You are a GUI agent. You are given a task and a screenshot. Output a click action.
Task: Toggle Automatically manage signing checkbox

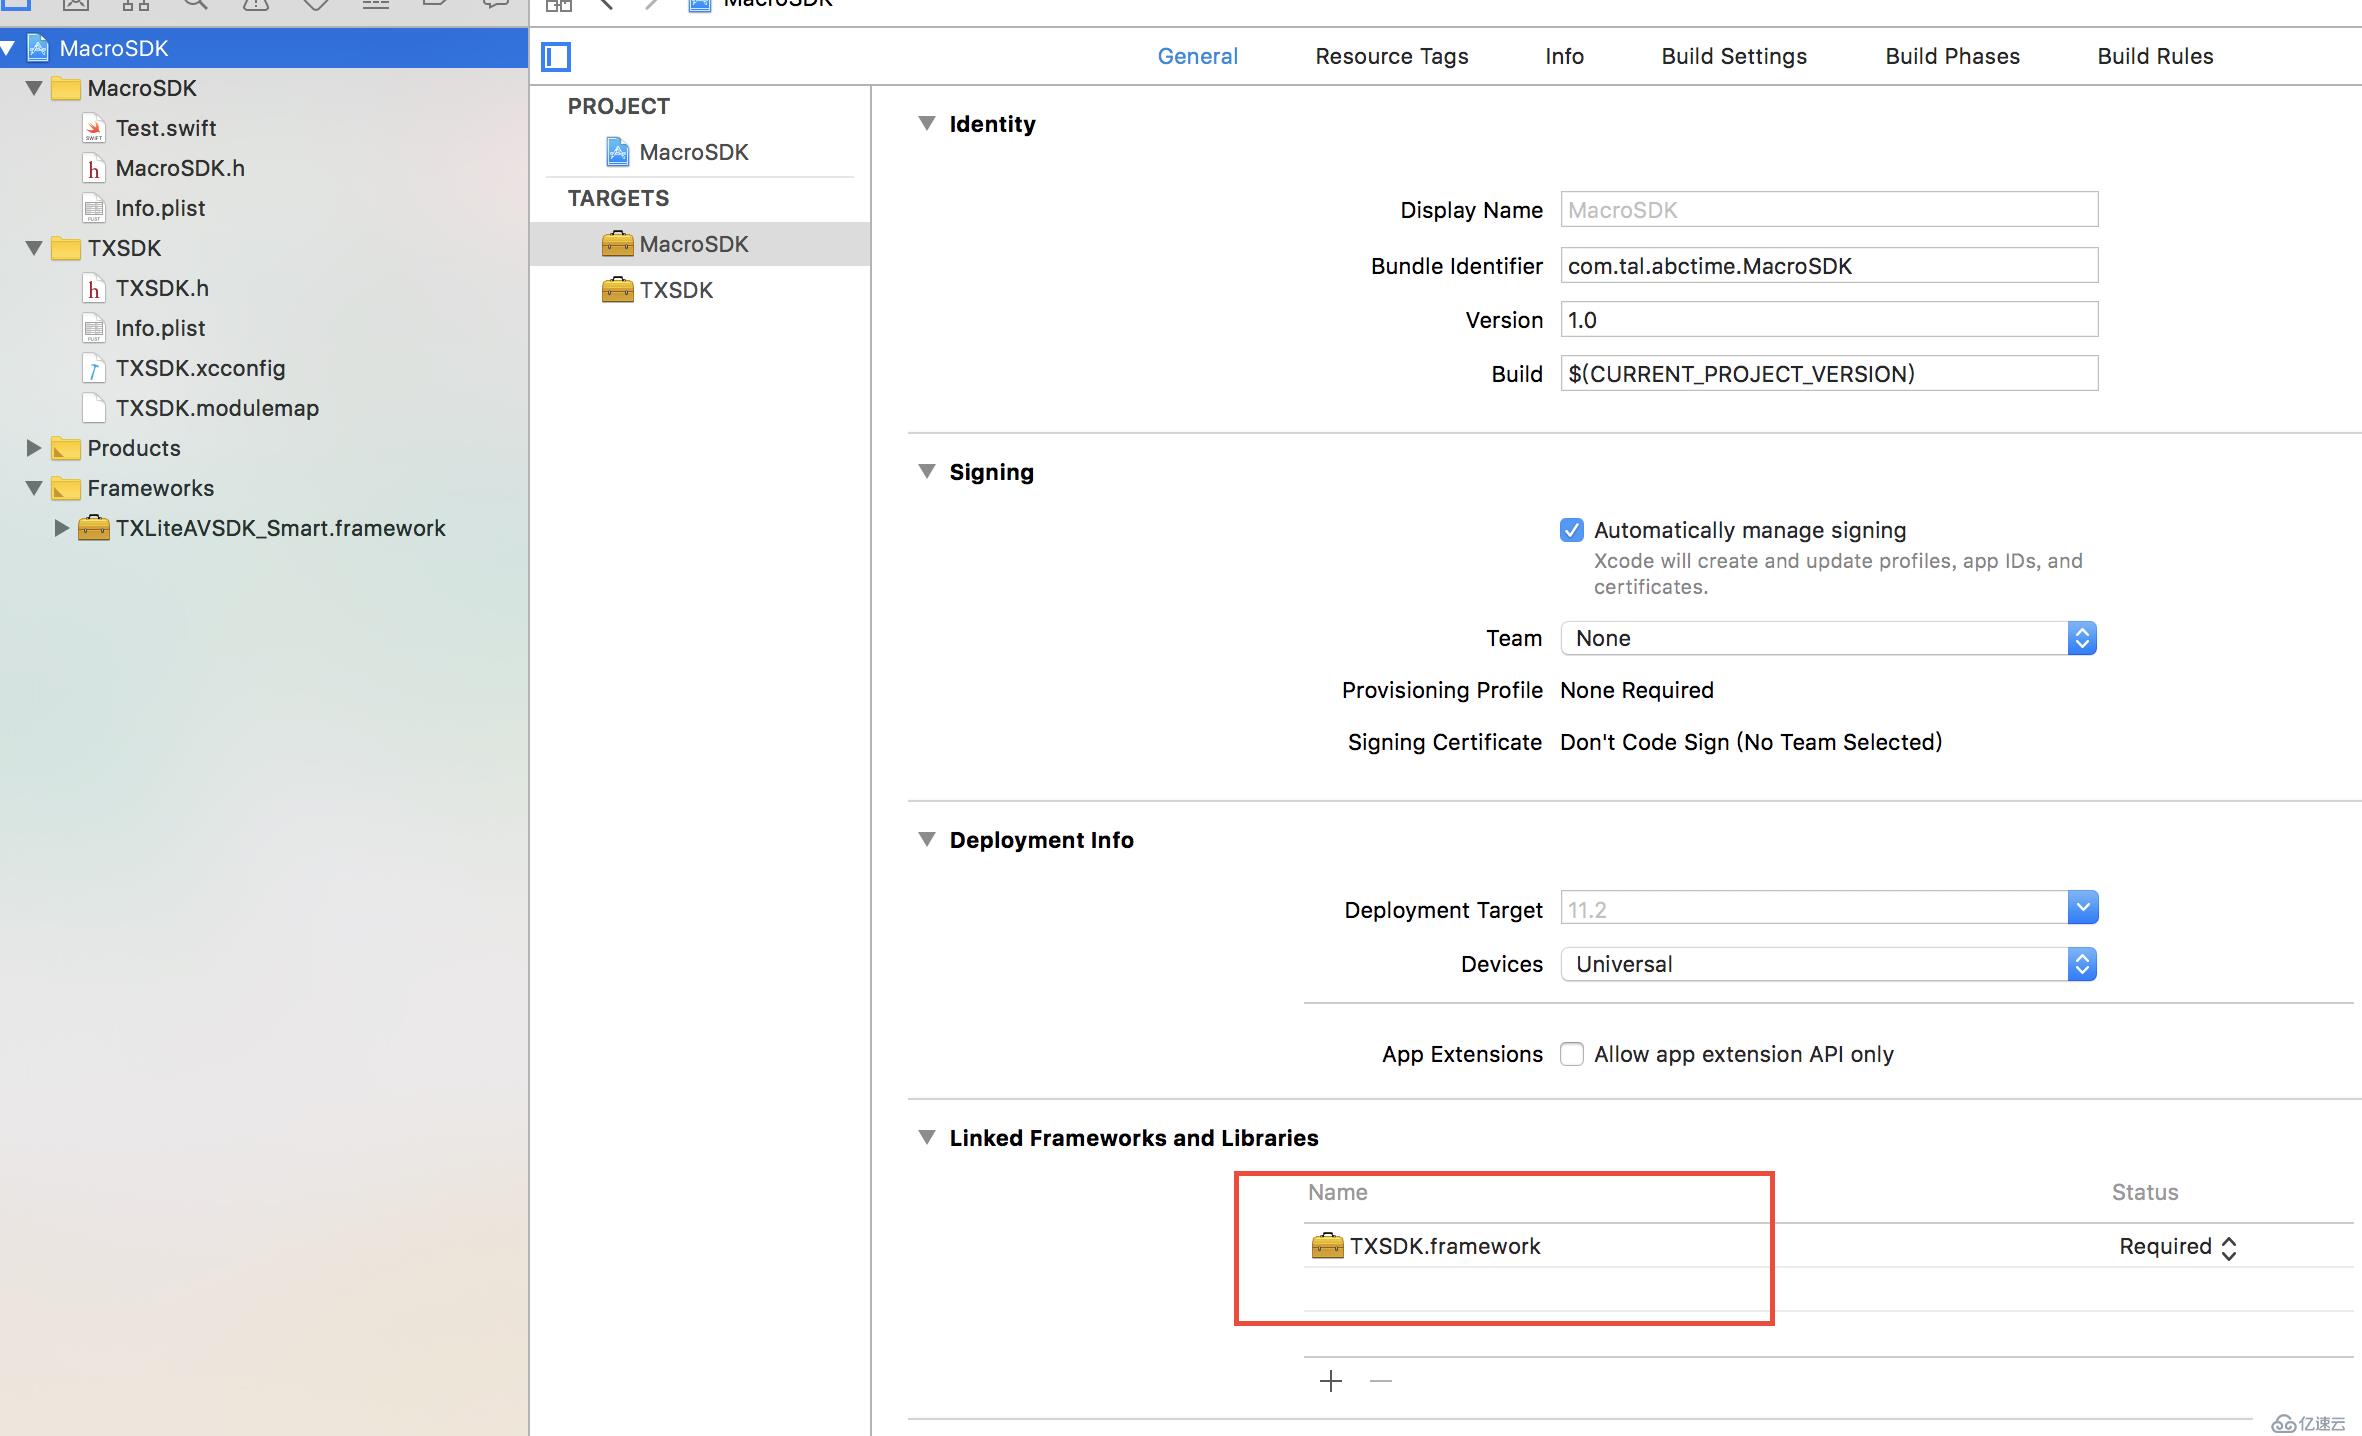coord(1571,530)
